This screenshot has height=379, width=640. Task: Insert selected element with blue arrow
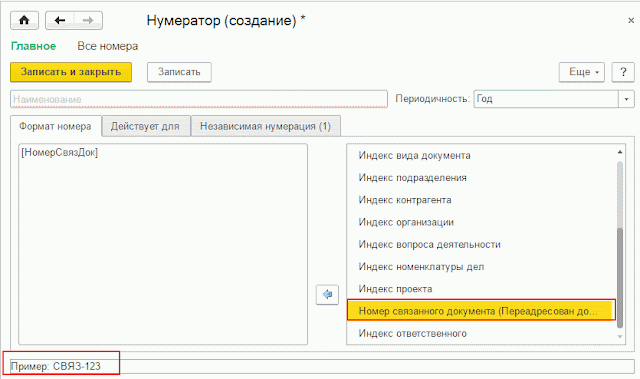[x=327, y=295]
